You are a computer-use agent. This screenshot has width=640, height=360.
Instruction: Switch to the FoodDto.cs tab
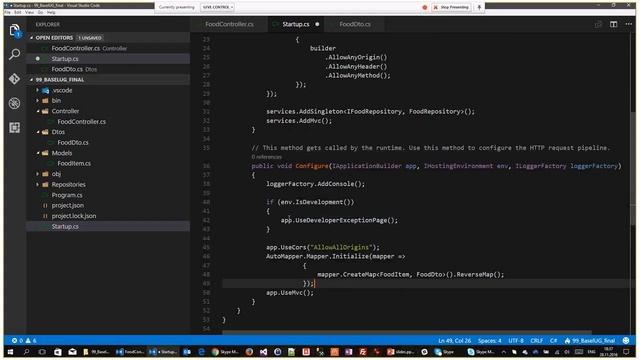pyautogui.click(x=355, y=24)
